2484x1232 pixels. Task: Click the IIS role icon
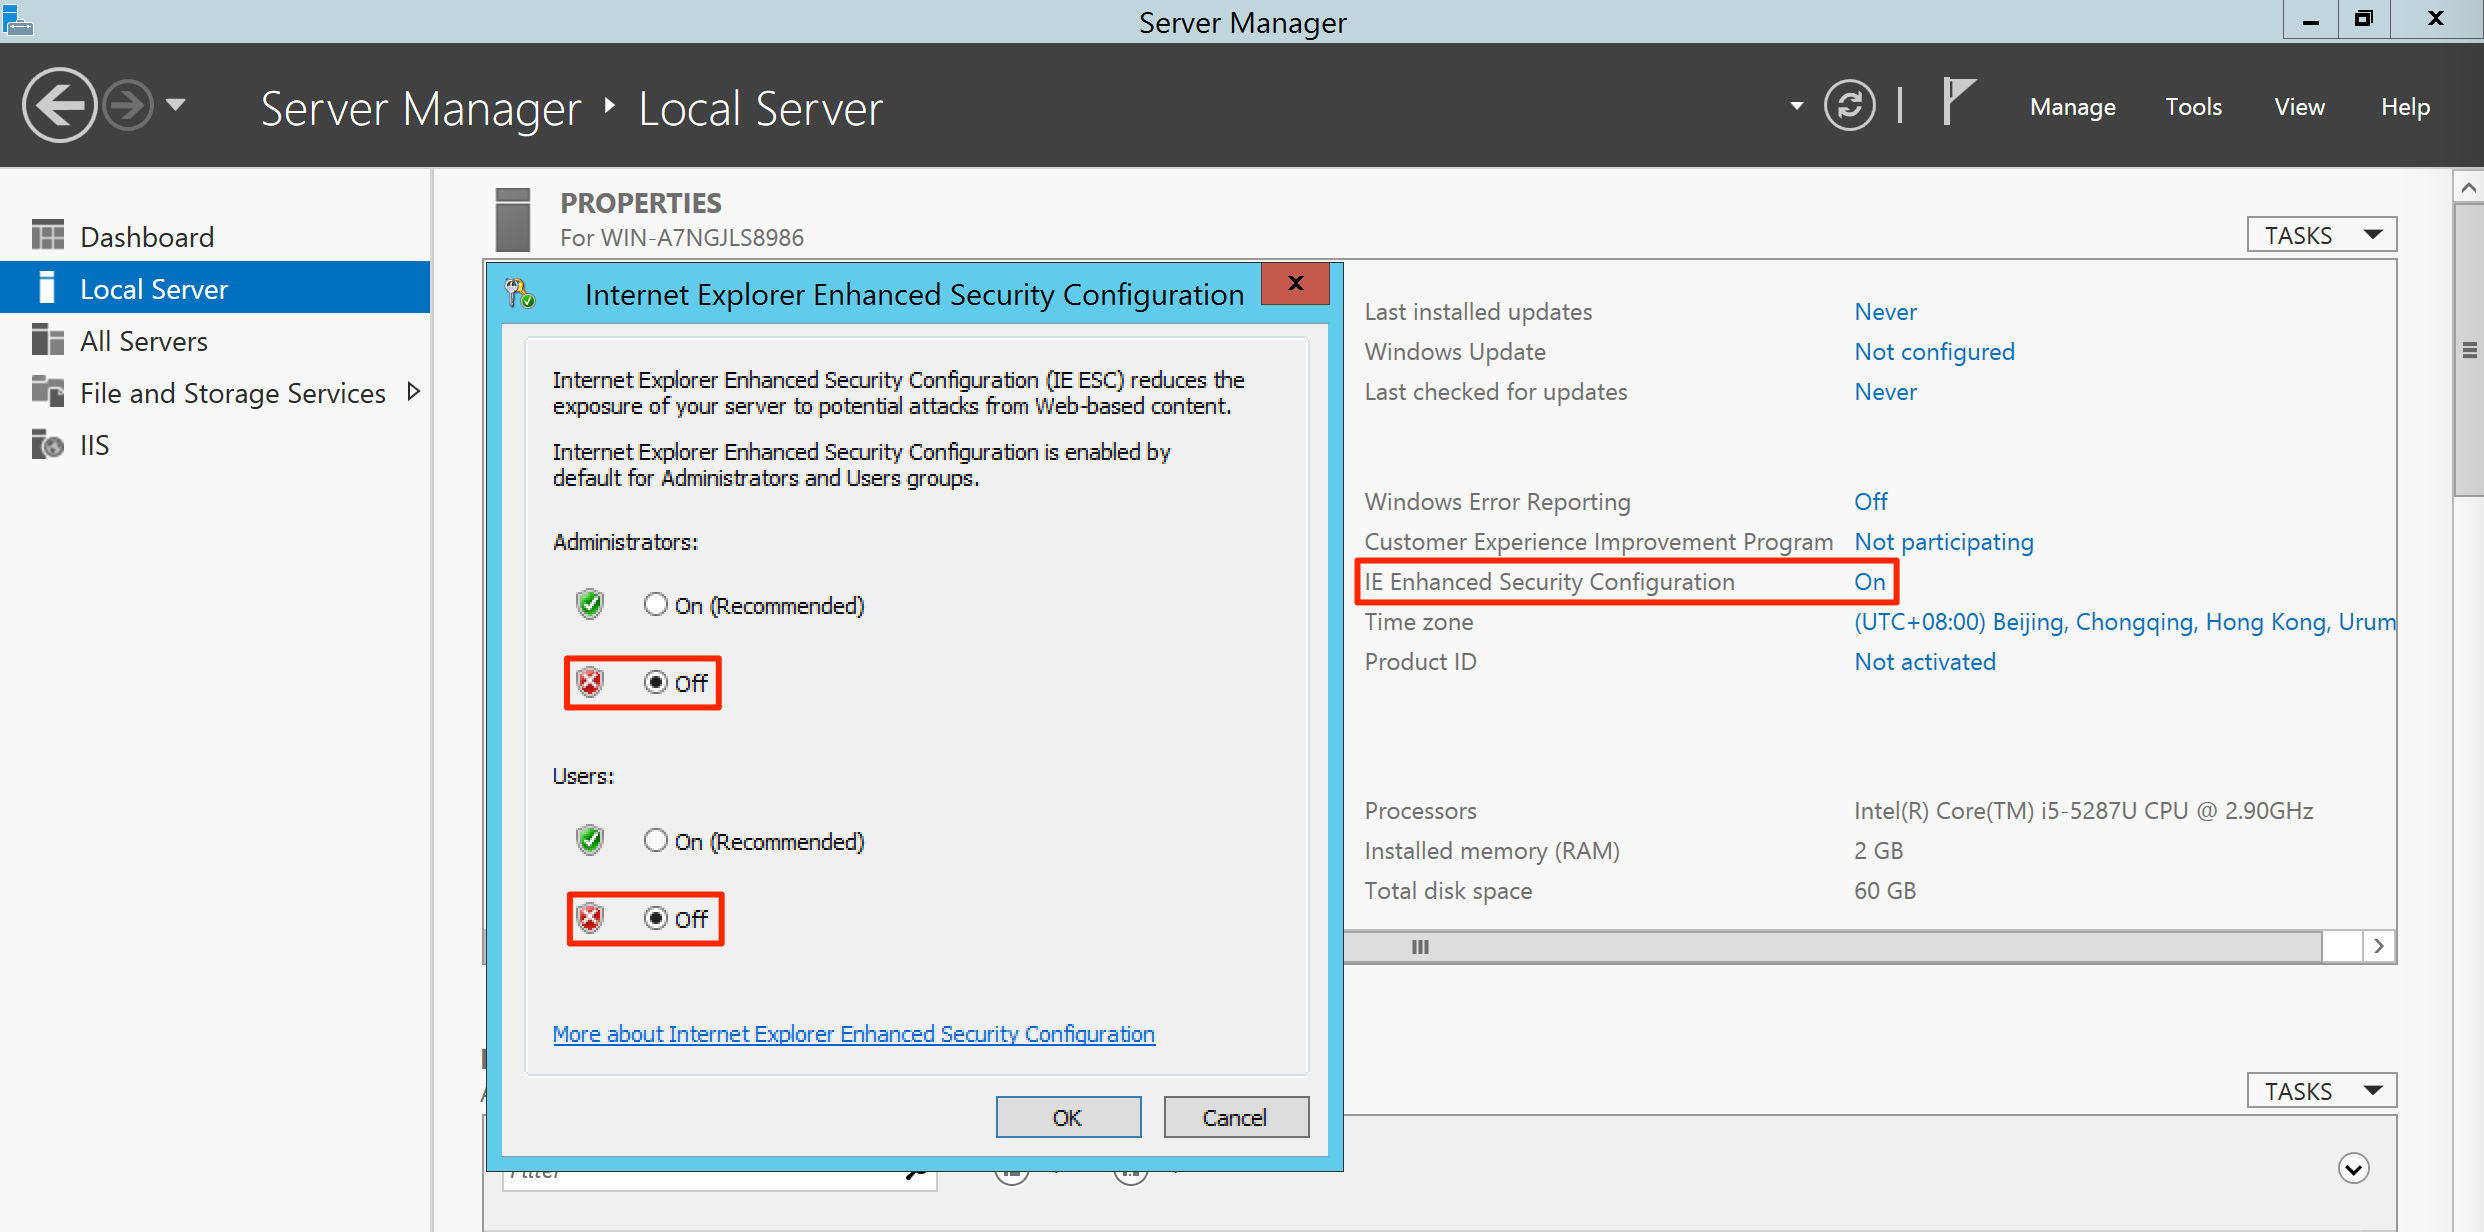(47, 443)
